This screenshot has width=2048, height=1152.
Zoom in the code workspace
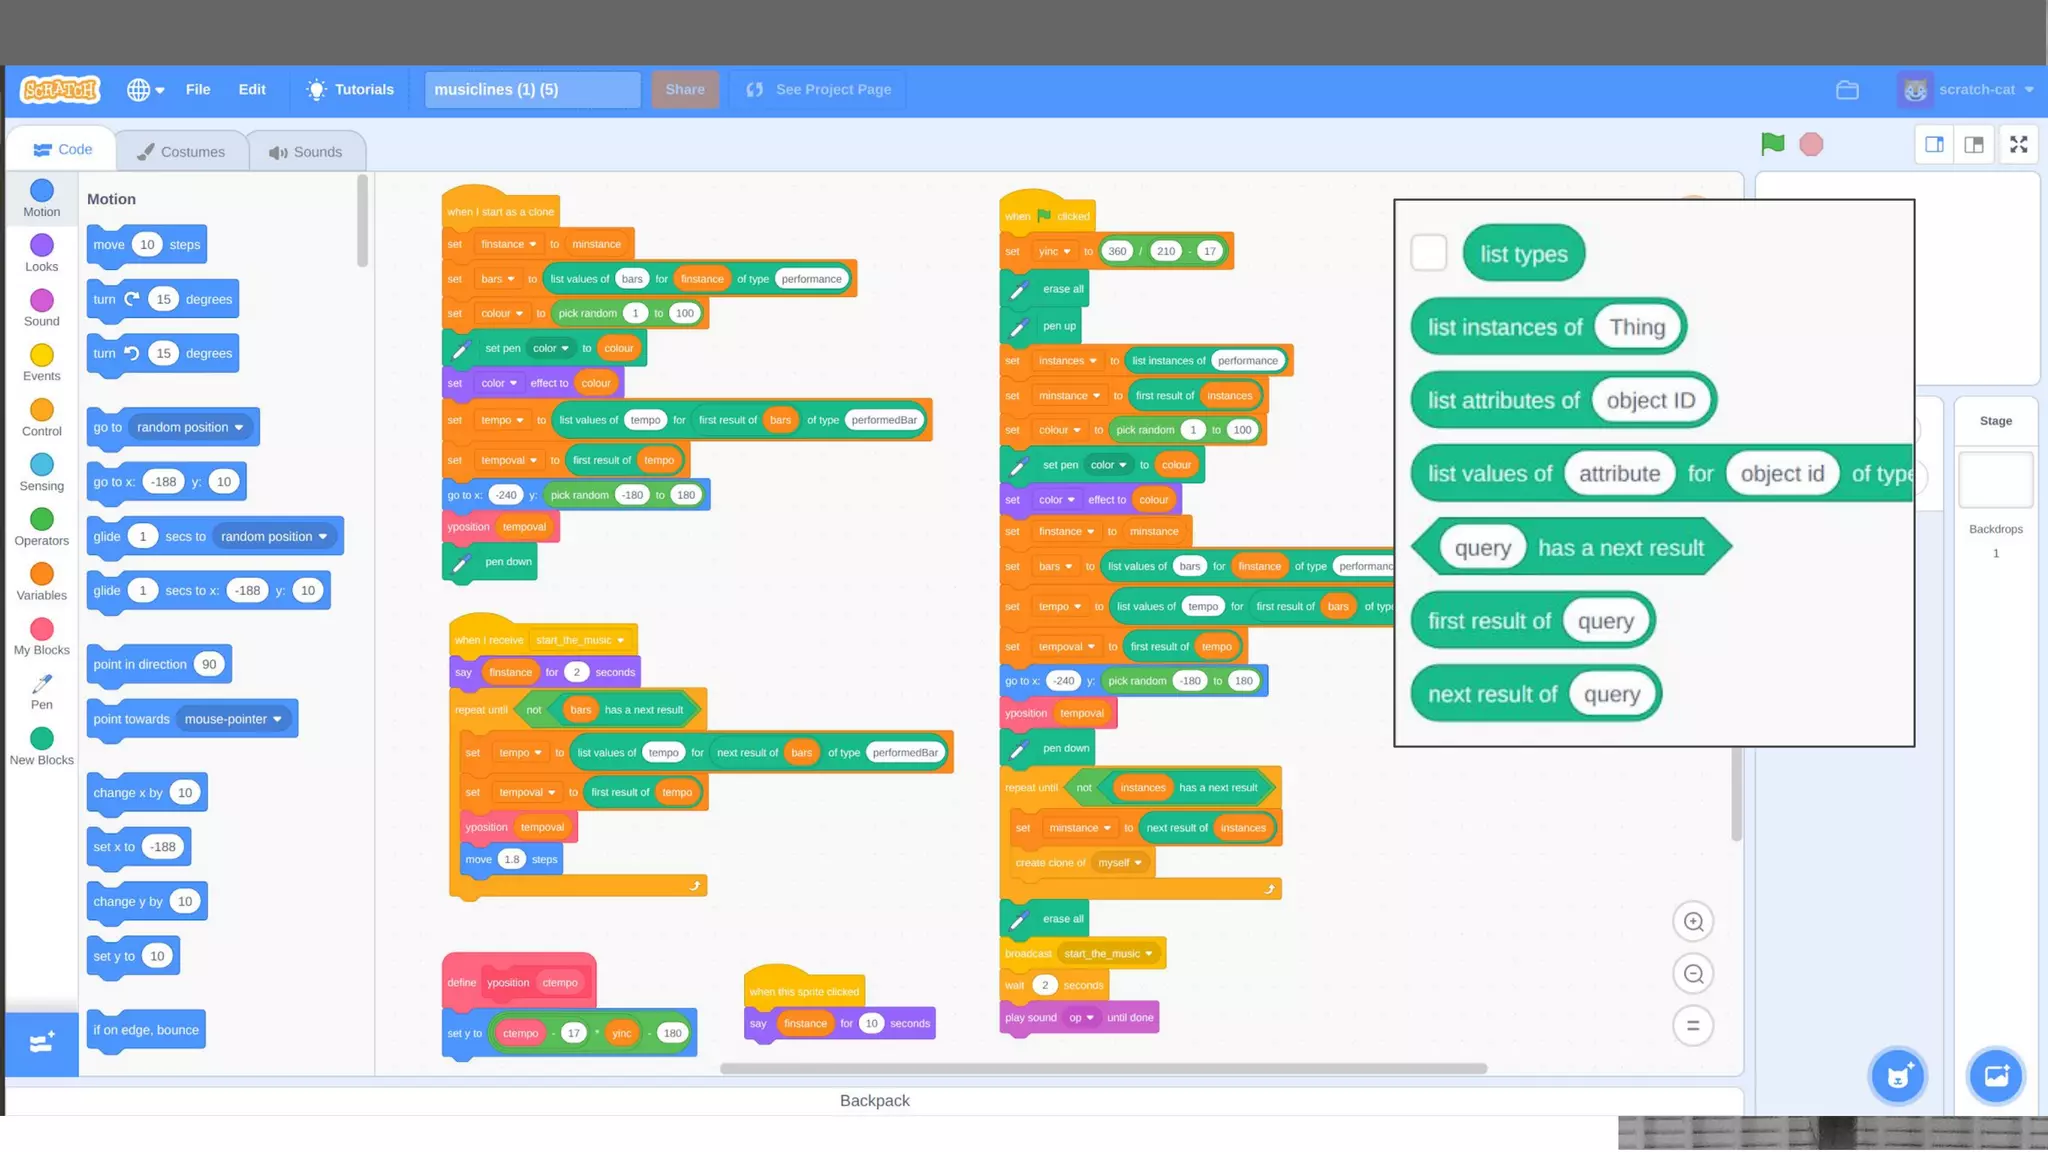tap(1693, 922)
